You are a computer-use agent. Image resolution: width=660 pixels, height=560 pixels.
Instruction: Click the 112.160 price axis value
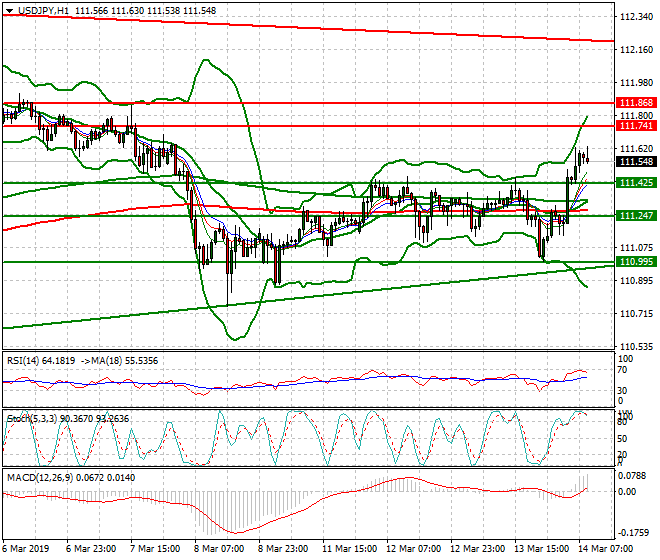point(636,50)
